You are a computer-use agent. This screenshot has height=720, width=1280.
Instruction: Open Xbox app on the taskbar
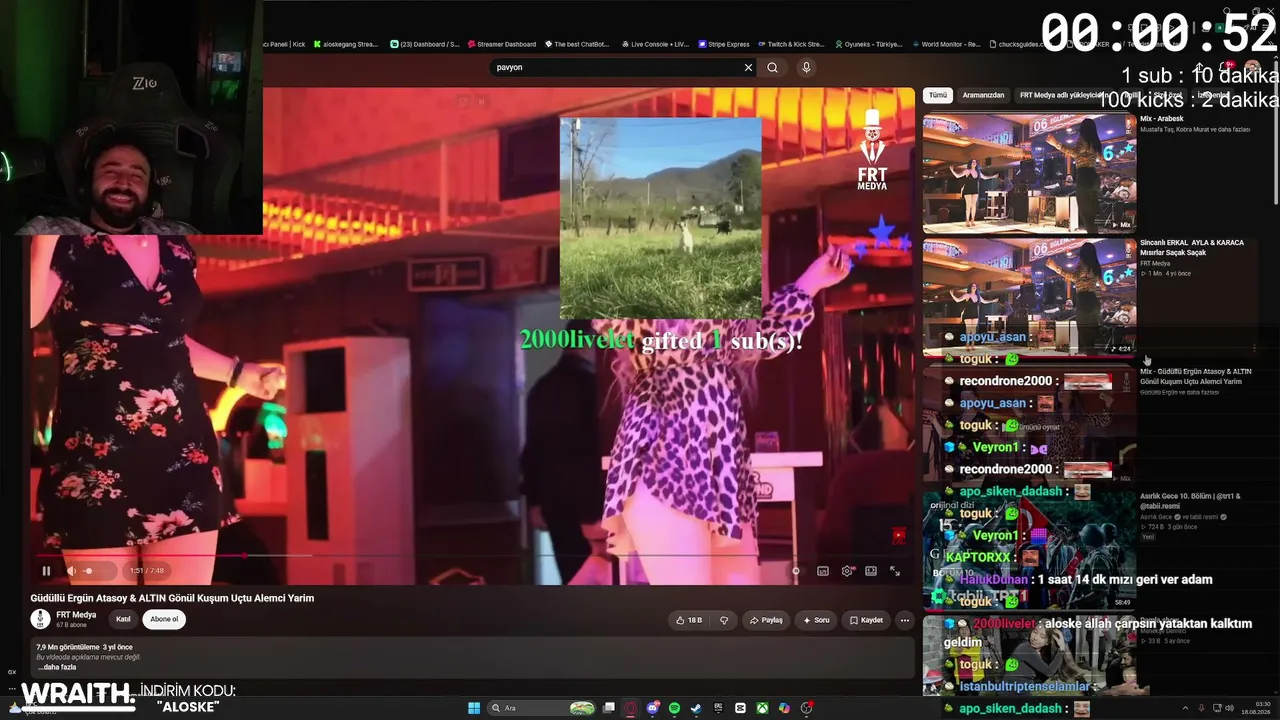click(762, 708)
